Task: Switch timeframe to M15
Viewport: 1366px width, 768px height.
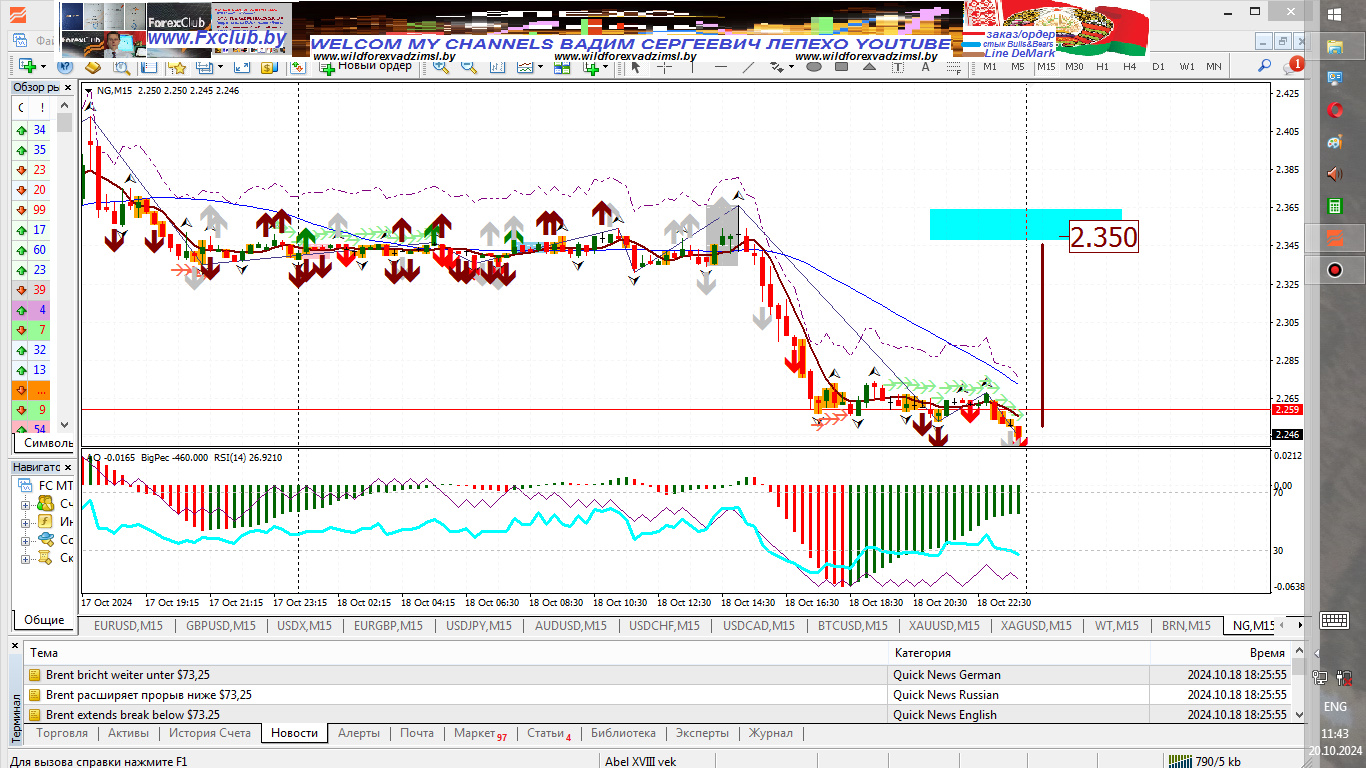Action: tap(1046, 66)
